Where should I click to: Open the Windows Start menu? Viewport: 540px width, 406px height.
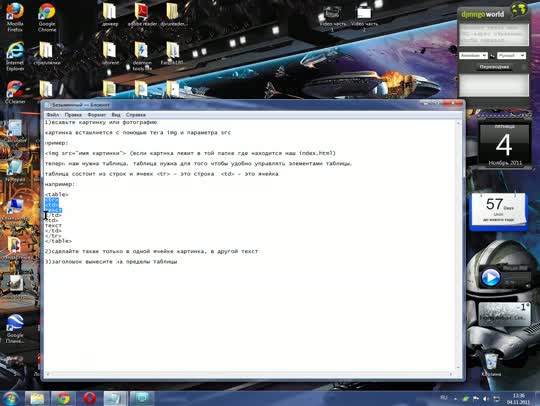[x=11, y=399]
